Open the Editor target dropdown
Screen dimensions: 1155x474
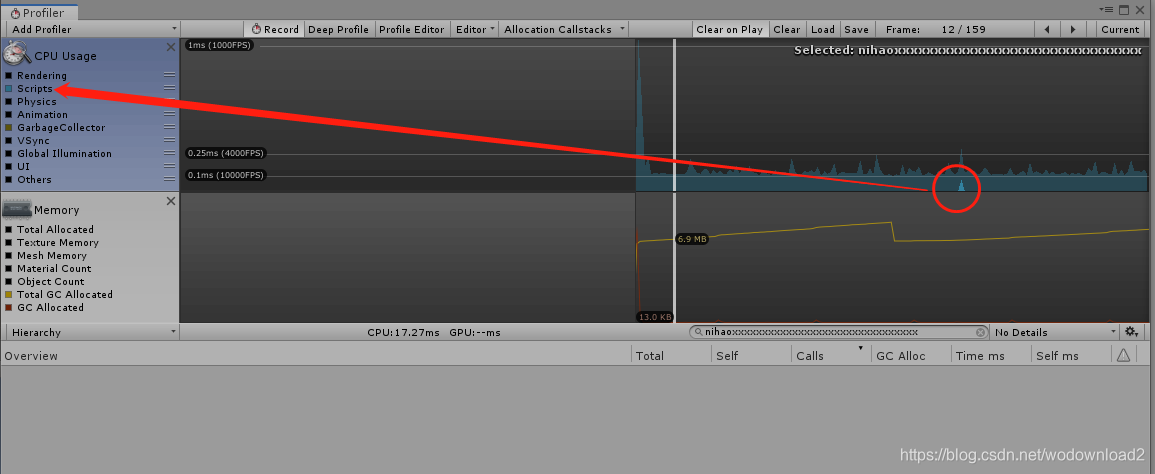475,29
